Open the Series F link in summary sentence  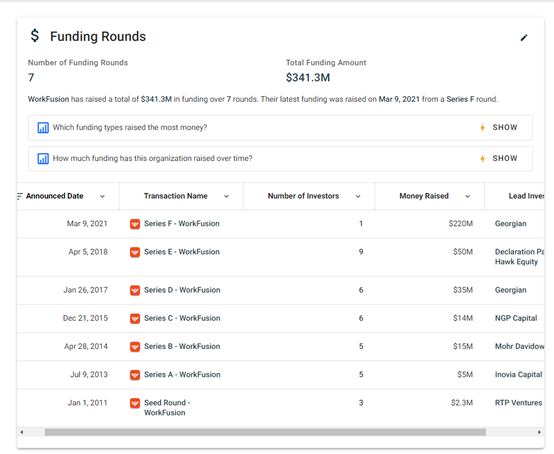coord(460,99)
